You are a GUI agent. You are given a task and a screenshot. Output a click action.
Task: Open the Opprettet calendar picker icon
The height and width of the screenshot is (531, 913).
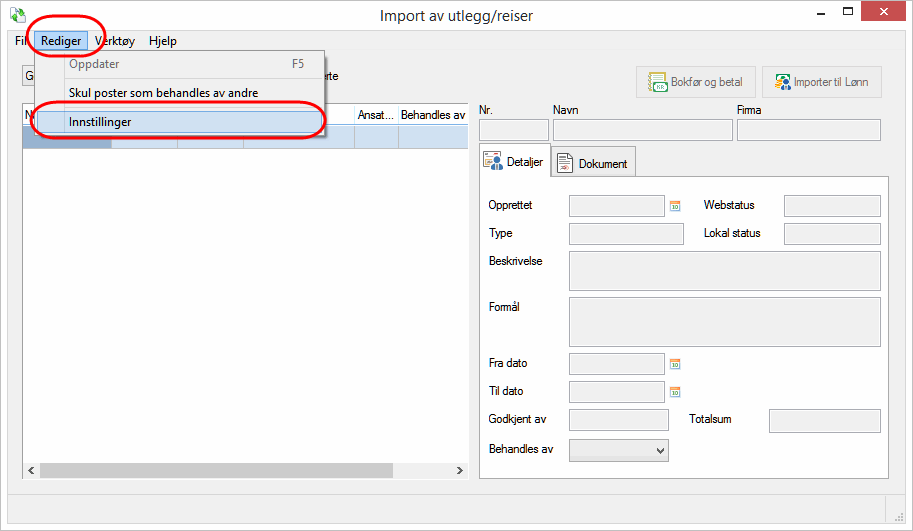[x=675, y=206]
